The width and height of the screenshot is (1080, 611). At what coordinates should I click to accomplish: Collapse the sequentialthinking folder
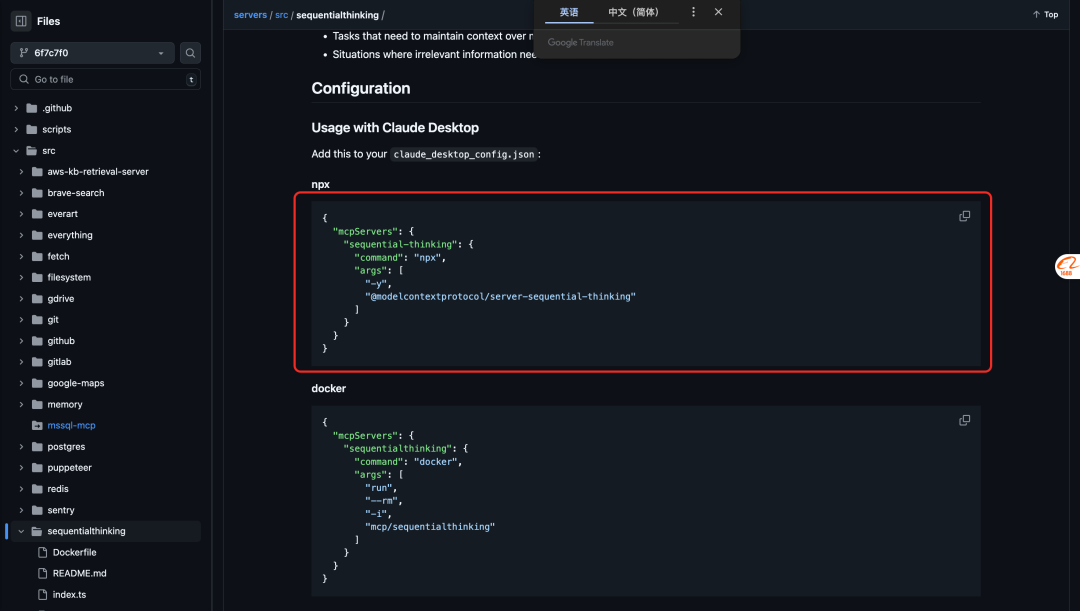coord(21,531)
